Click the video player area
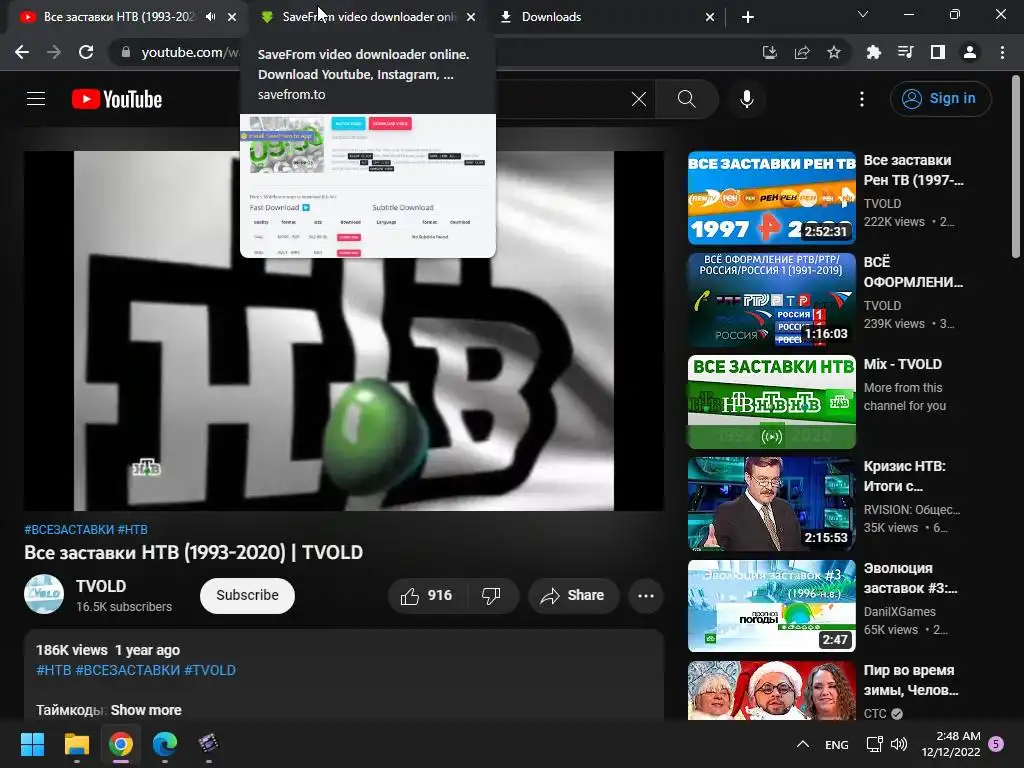The width and height of the screenshot is (1024, 768). click(x=344, y=330)
